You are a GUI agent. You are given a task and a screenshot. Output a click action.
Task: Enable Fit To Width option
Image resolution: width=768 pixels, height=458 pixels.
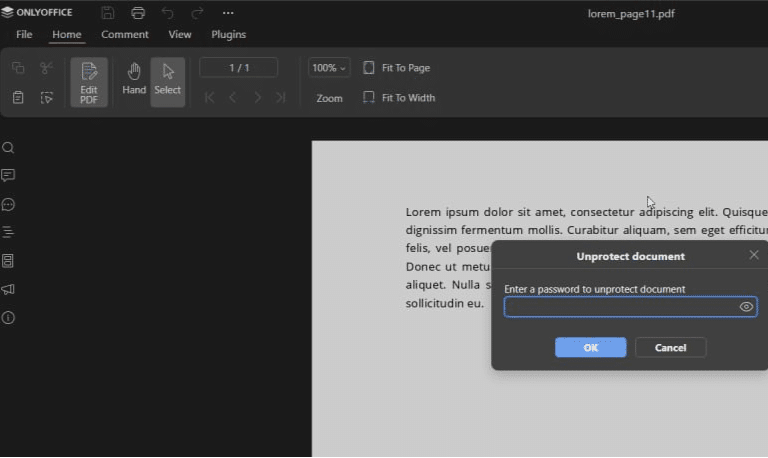click(398, 98)
